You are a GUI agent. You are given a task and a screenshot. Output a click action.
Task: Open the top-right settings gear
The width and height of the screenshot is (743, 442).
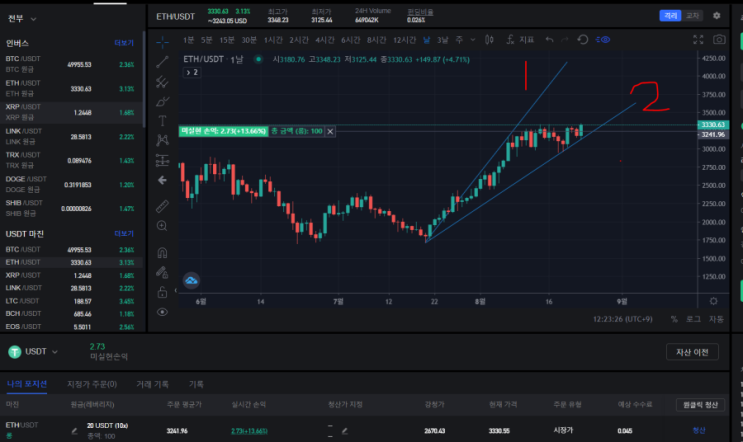click(x=716, y=16)
